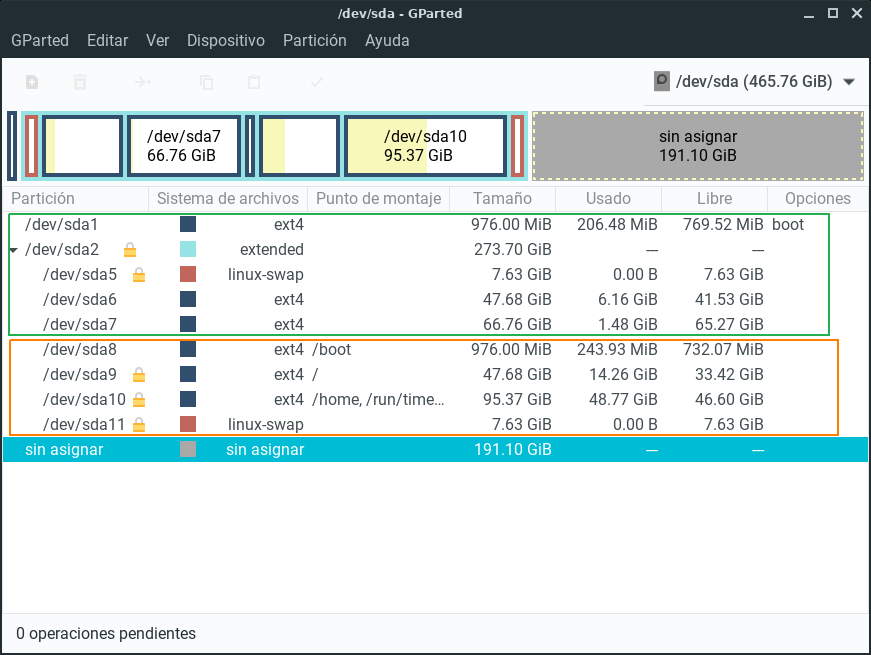
Task: Open the Ayuda menu
Action: click(x=387, y=41)
